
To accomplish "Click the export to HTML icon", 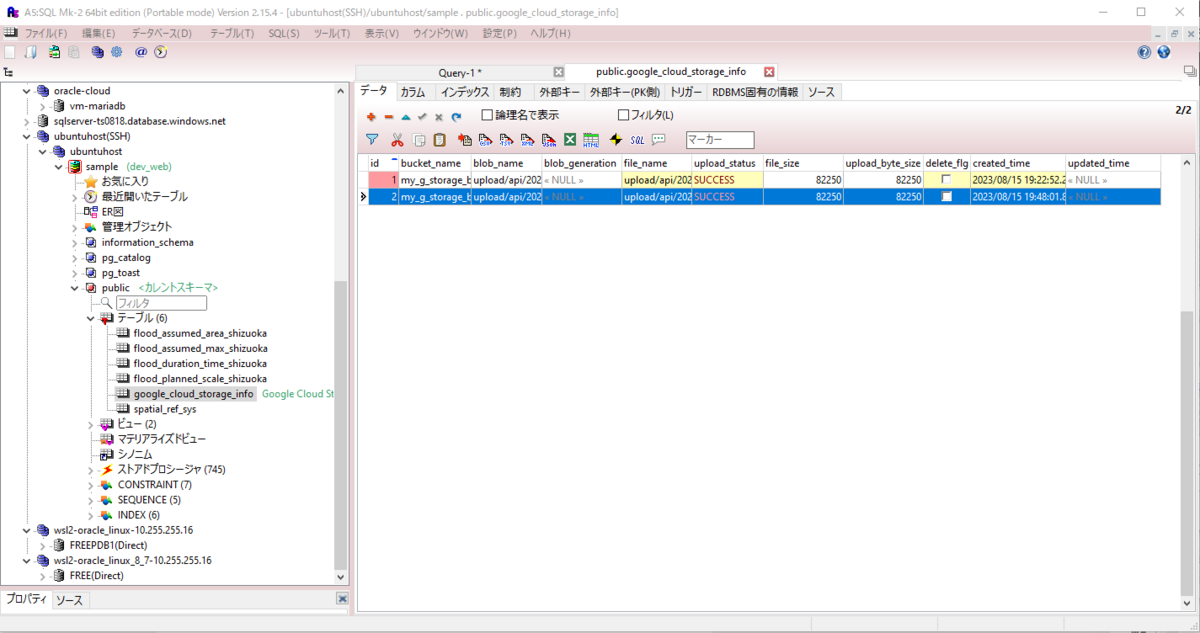I will pos(590,139).
